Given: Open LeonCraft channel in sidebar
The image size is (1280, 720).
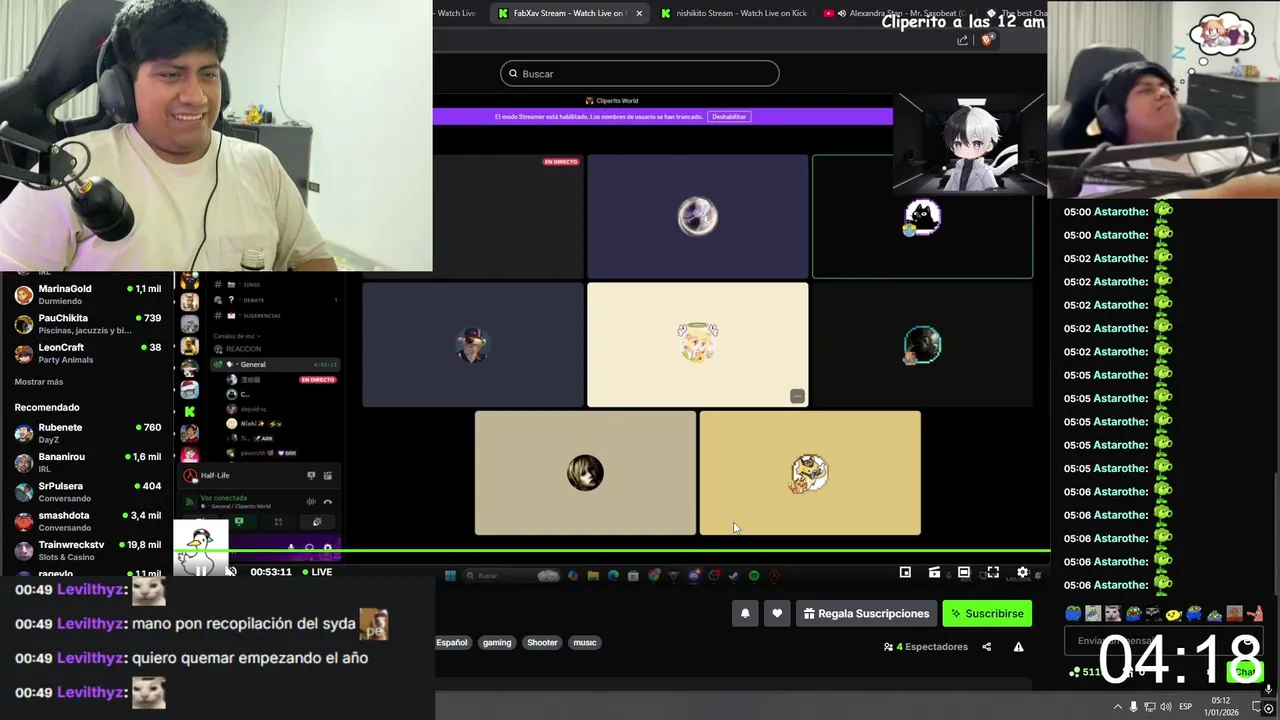Looking at the screenshot, I should [87, 353].
